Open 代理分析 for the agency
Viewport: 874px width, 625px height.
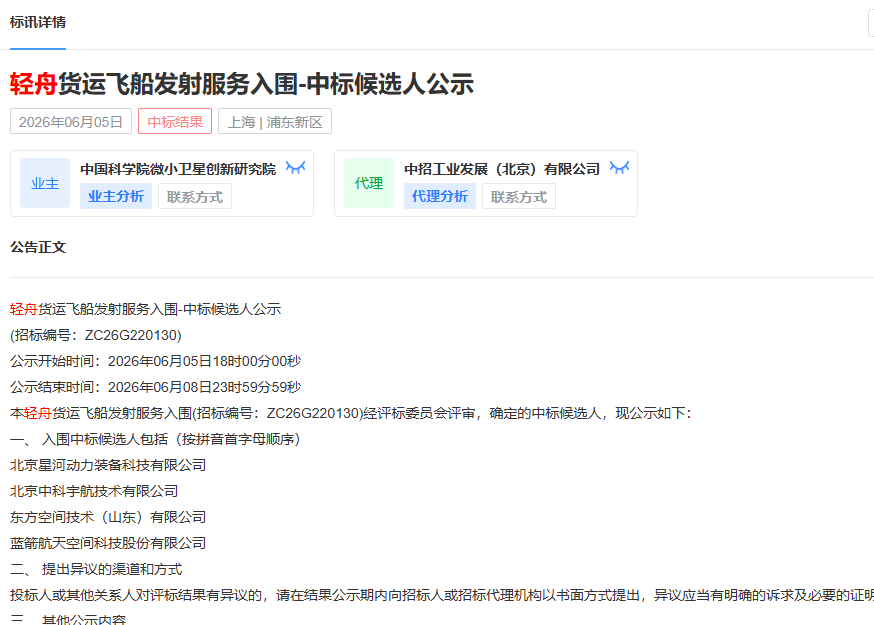point(440,196)
